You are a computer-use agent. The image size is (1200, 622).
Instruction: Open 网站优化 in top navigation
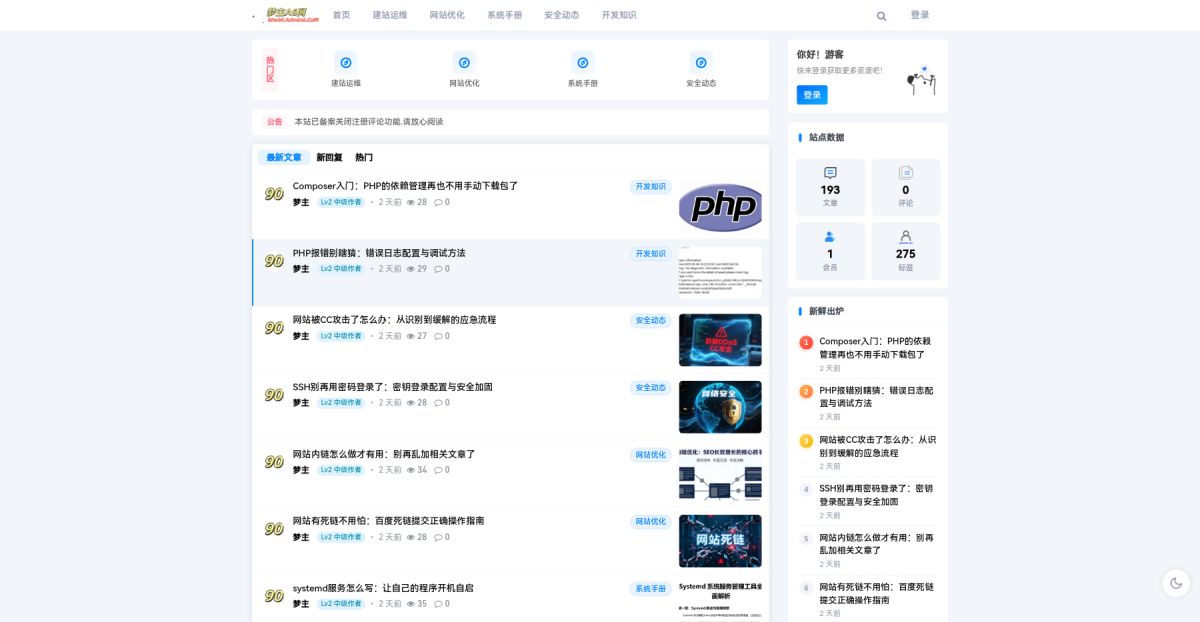pyautogui.click(x=447, y=15)
